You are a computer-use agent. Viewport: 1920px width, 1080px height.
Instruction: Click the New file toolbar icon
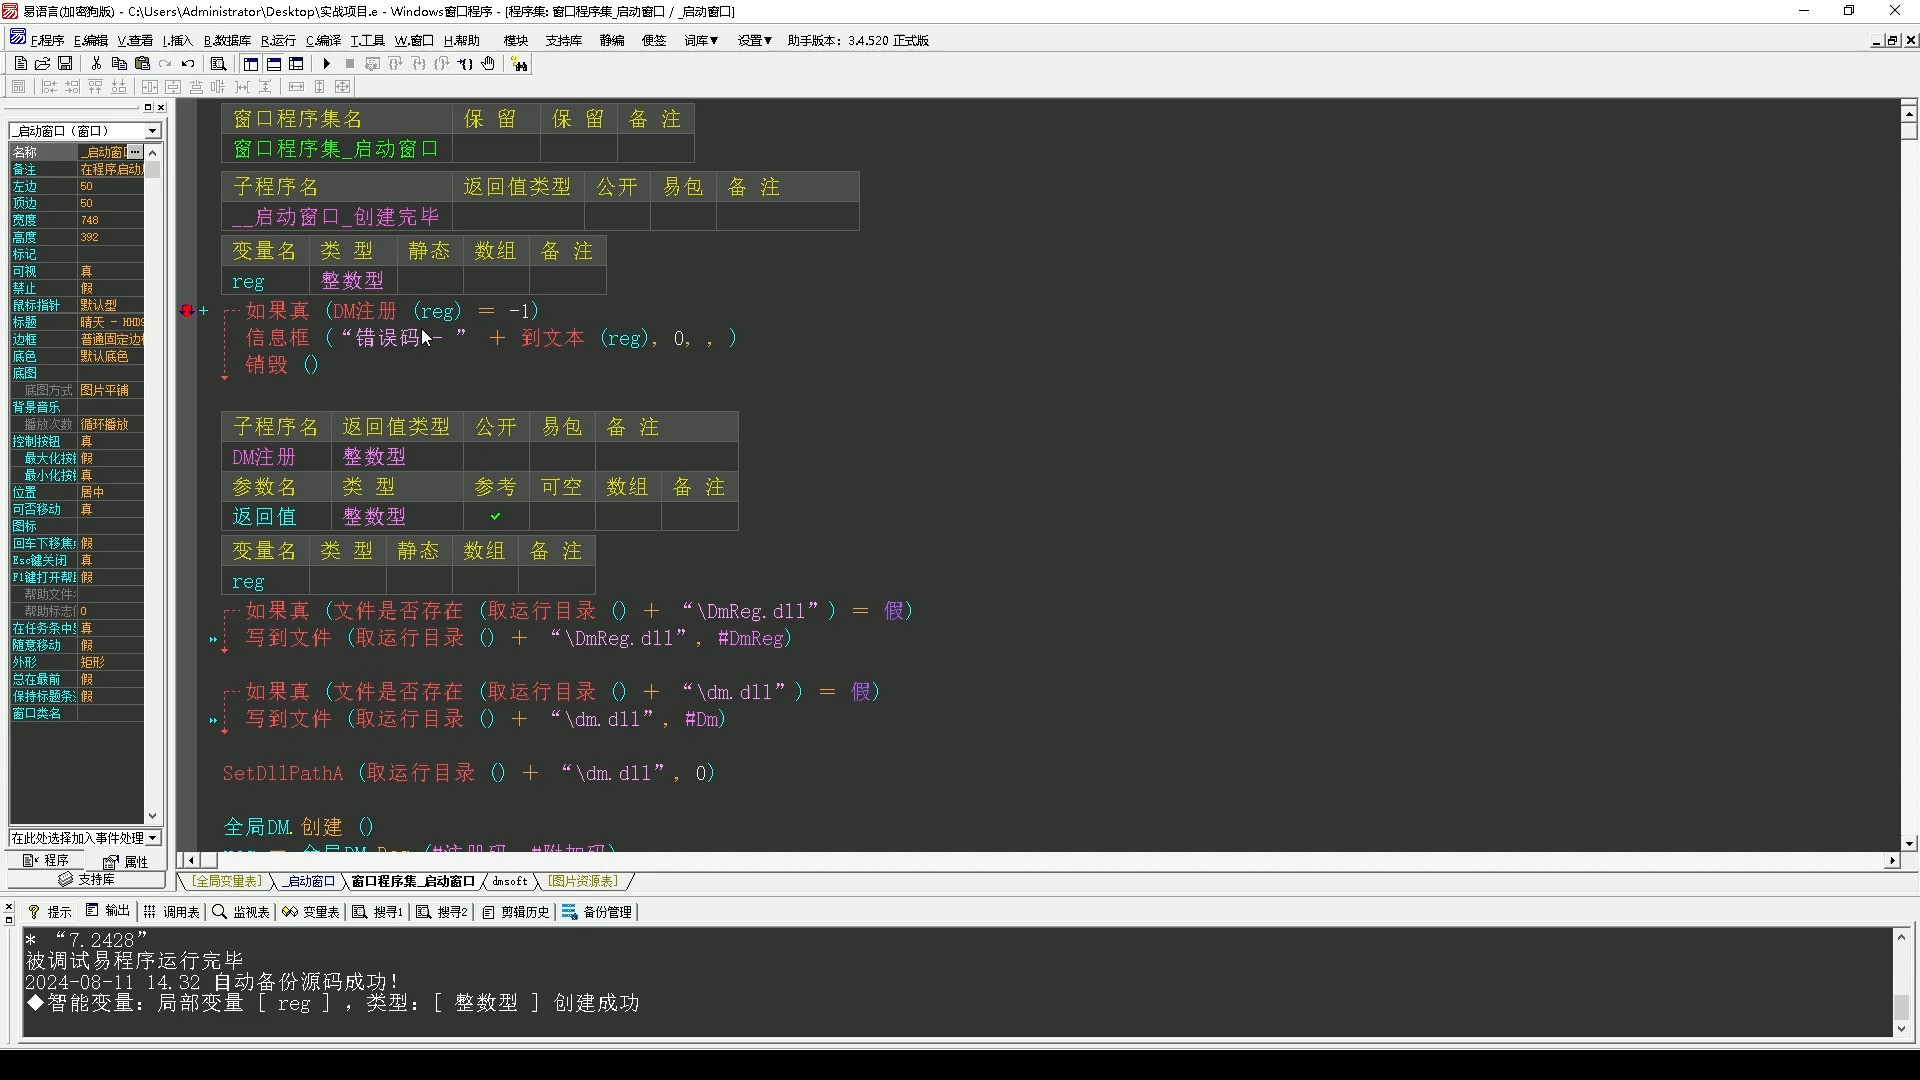20,64
